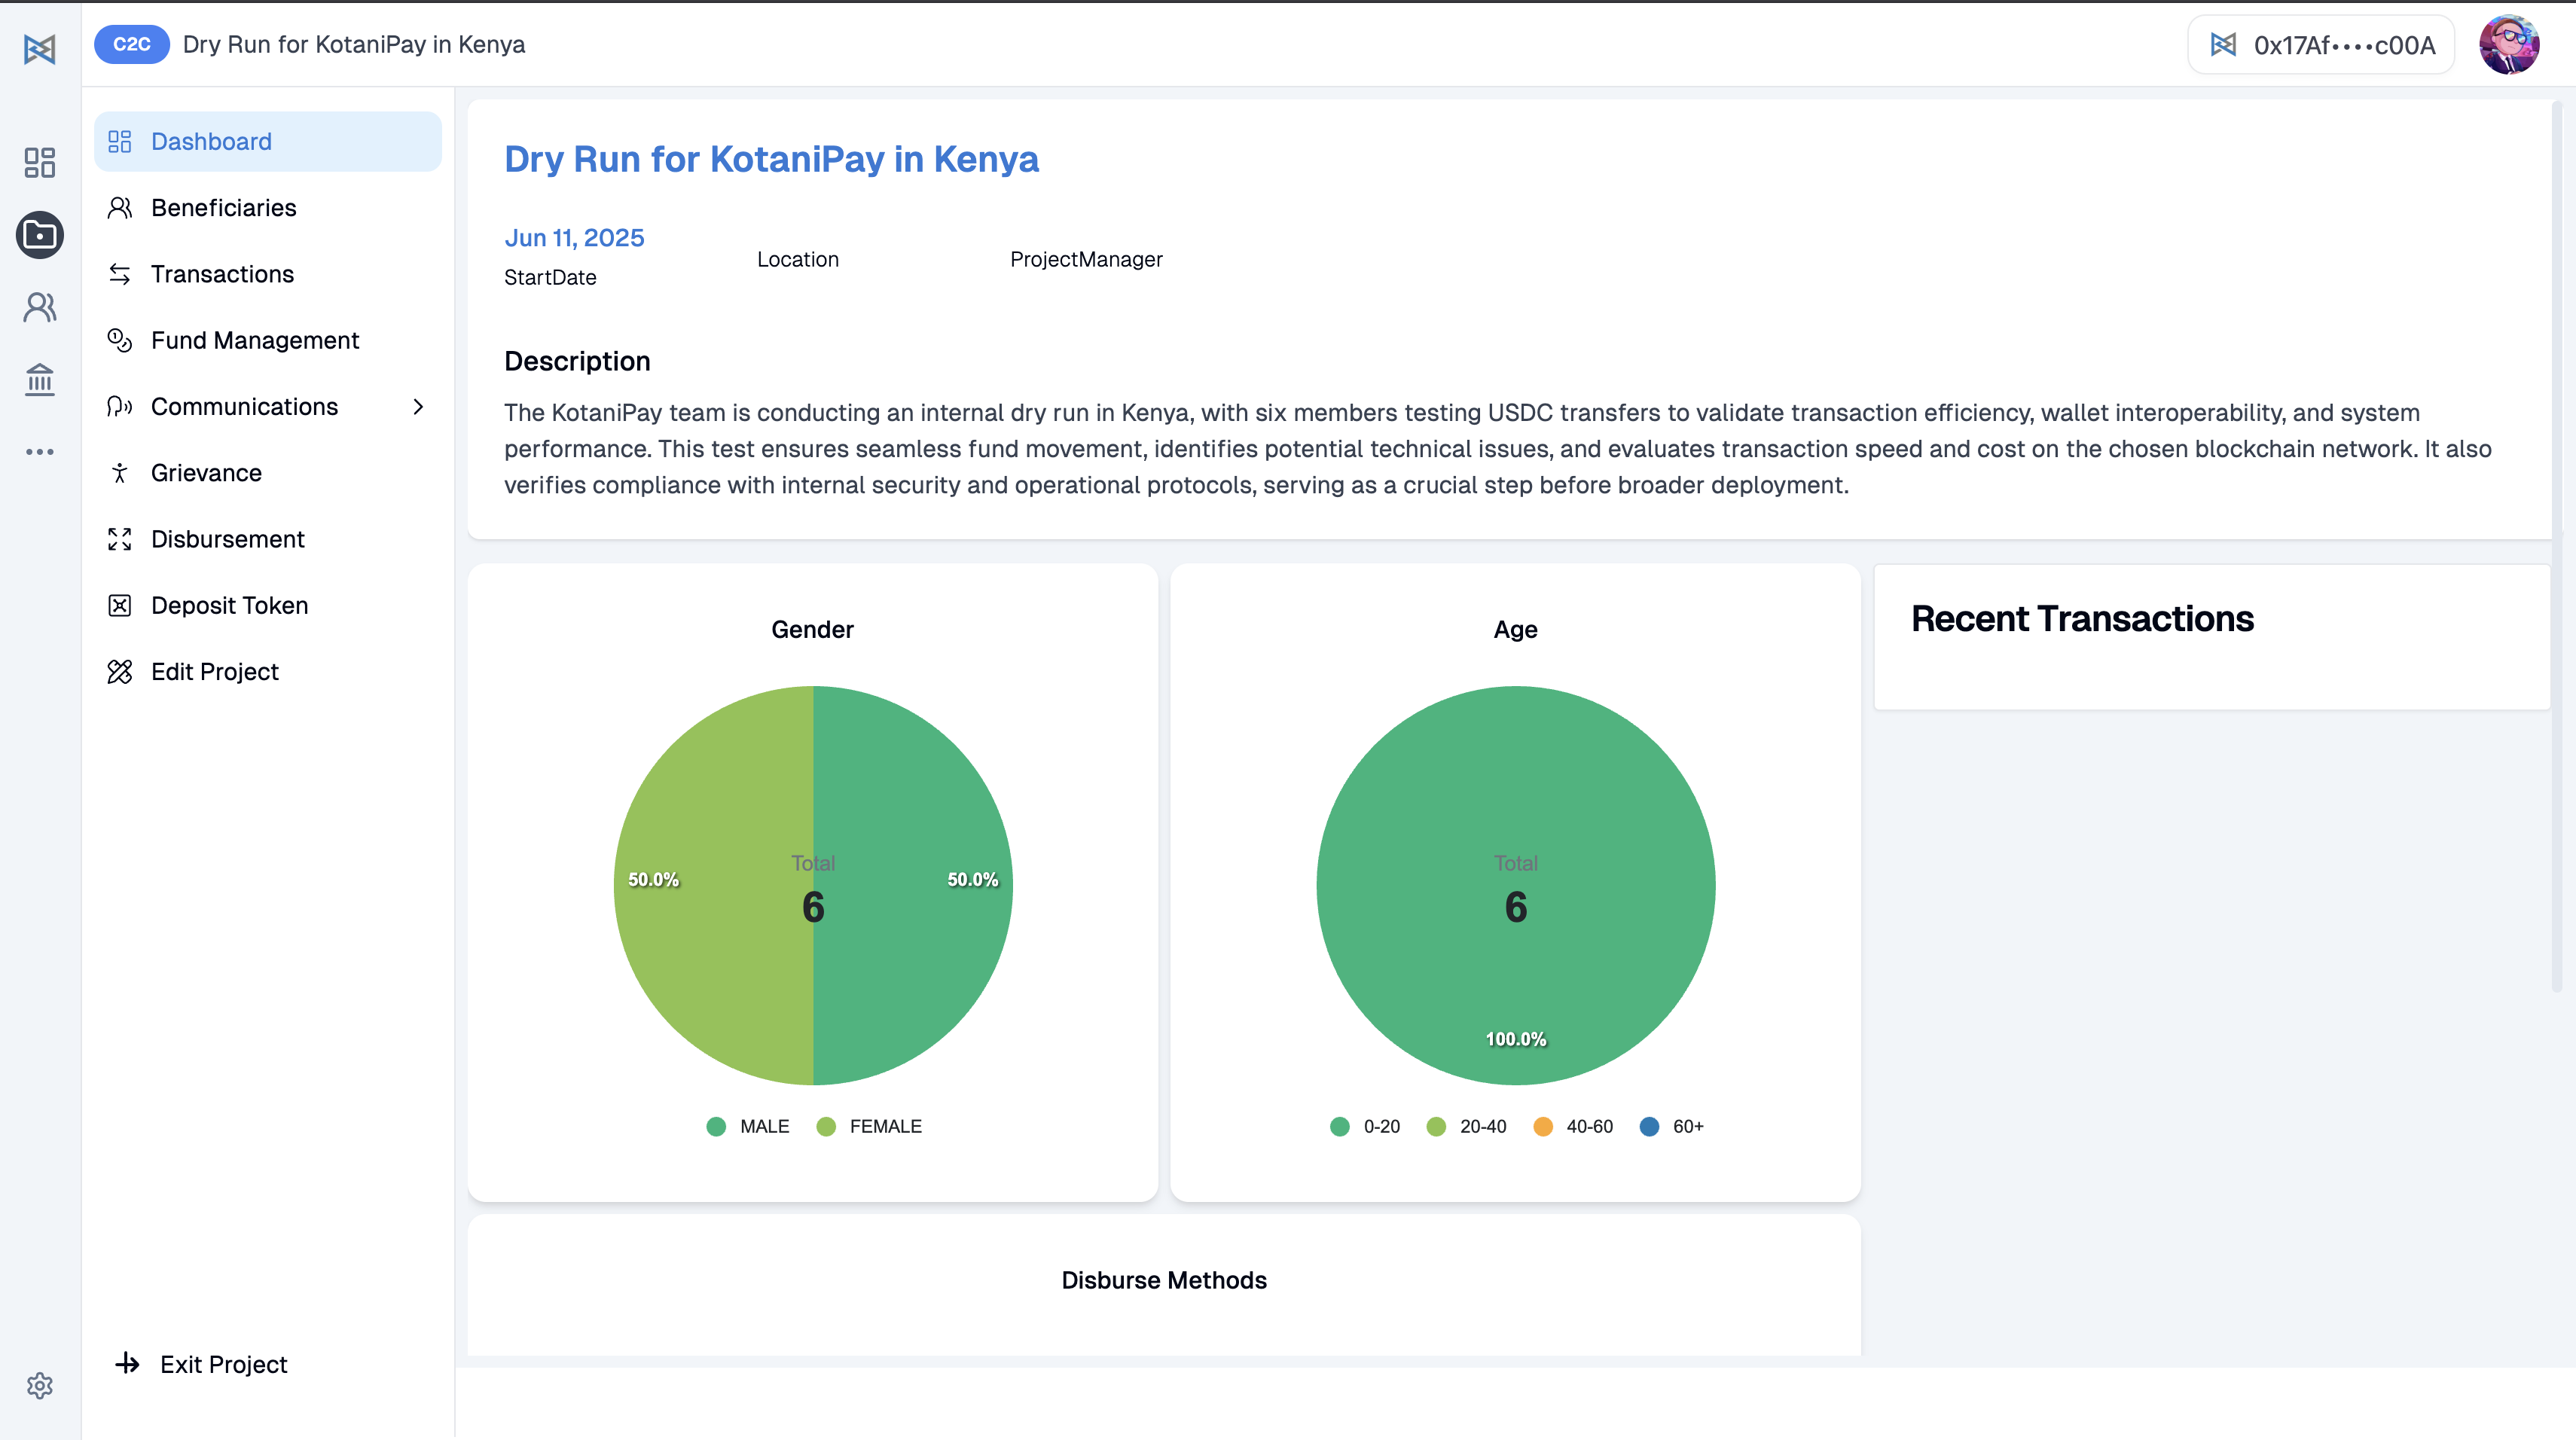Toggle 0-20 legend swatch in Age chart

point(1340,1127)
